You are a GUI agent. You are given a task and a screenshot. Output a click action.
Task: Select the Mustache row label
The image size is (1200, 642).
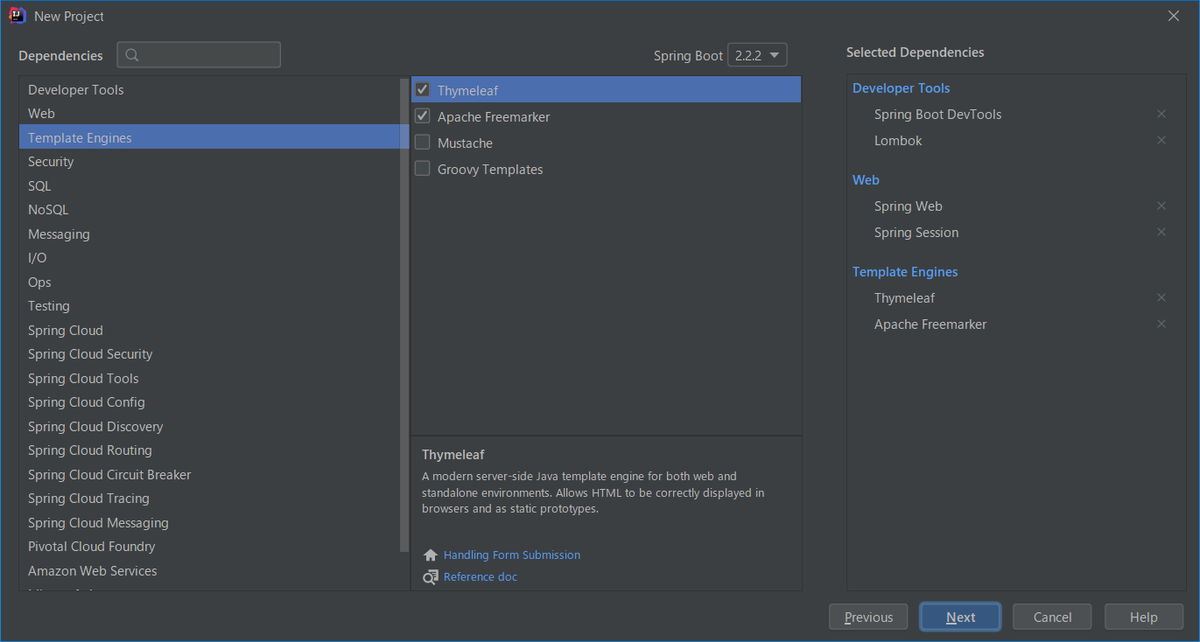(465, 143)
